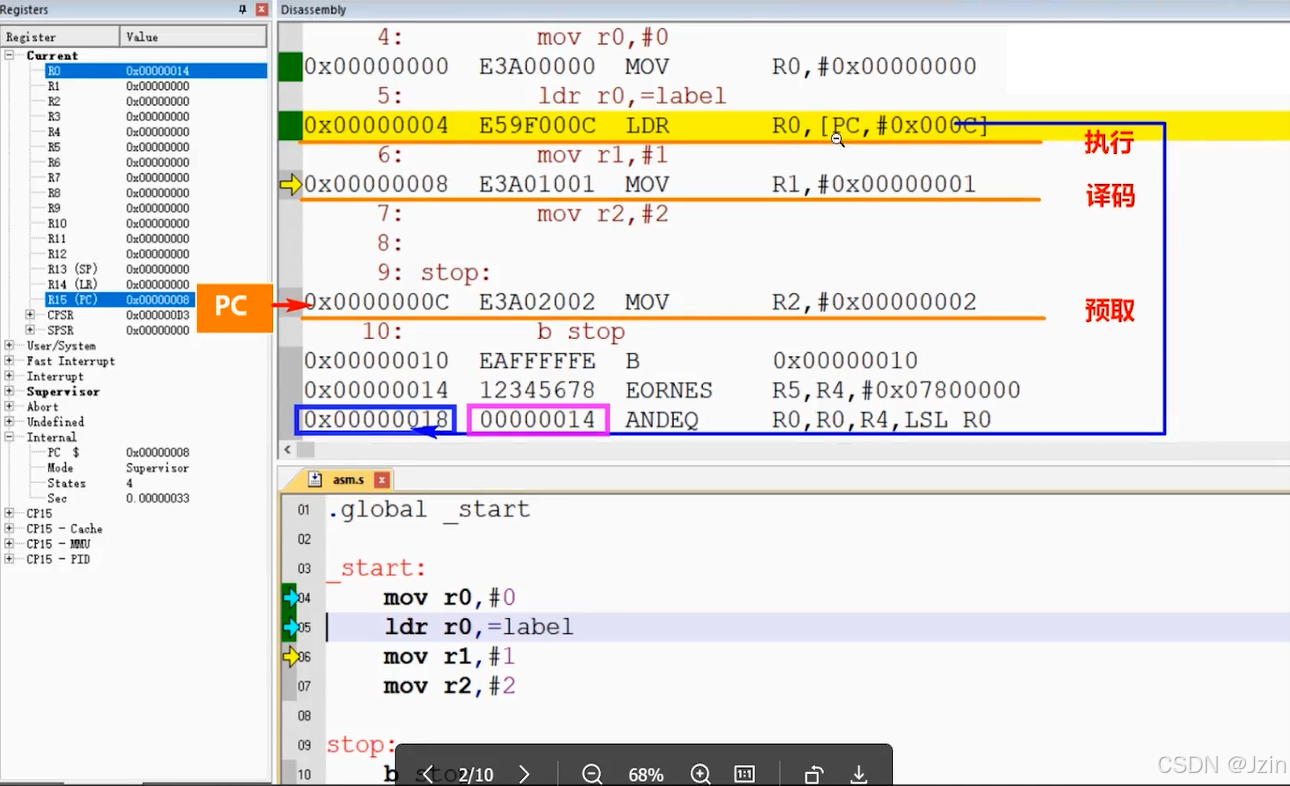Click line 06 current-statement arrow in gutter
Viewport: 1290px width, 786px height.
pos(291,657)
